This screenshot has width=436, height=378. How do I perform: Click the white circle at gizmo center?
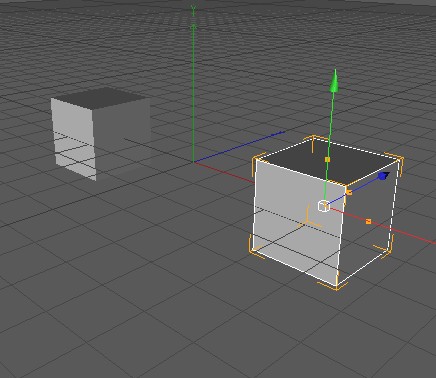pos(323,206)
